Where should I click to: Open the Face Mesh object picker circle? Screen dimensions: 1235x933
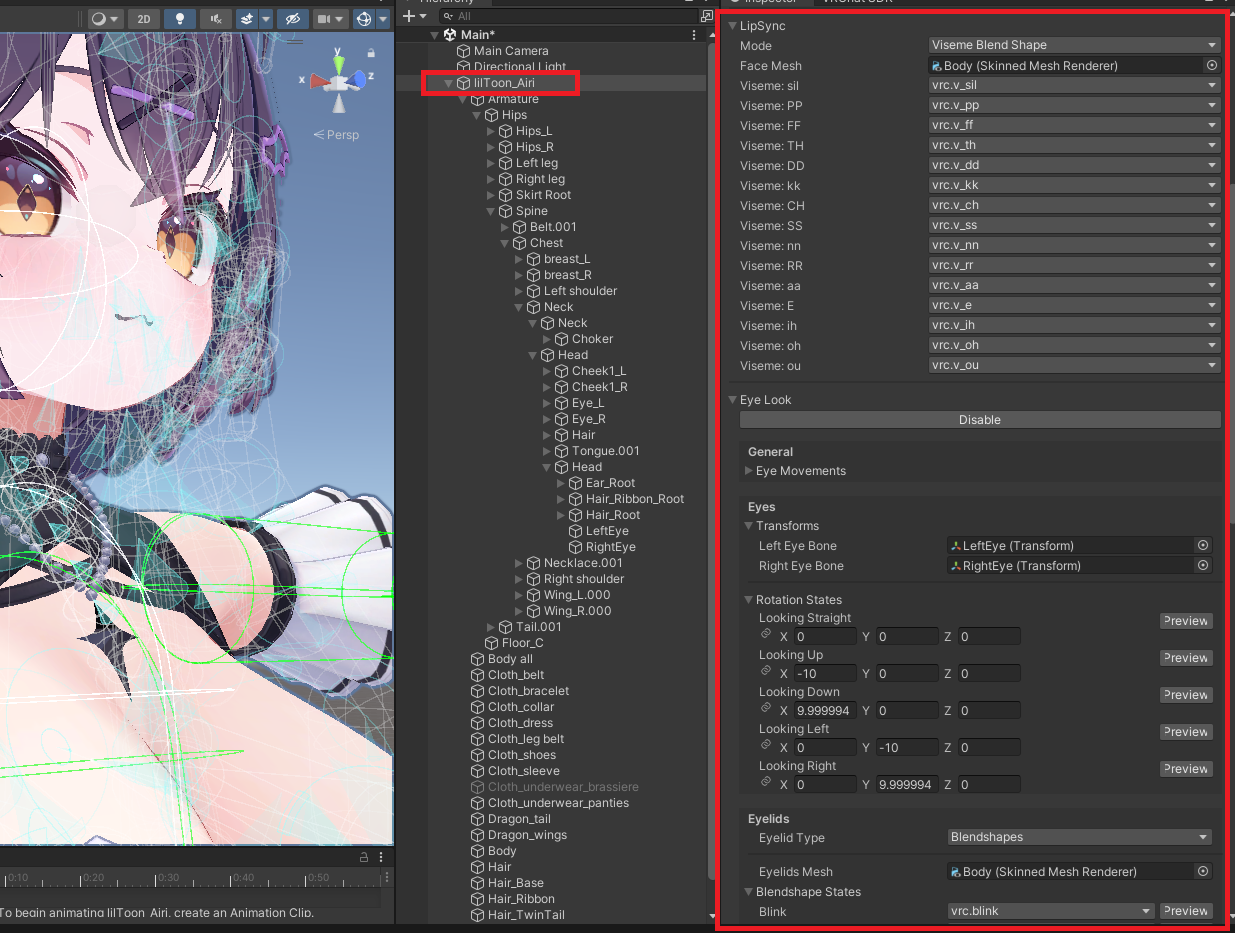[1211, 65]
